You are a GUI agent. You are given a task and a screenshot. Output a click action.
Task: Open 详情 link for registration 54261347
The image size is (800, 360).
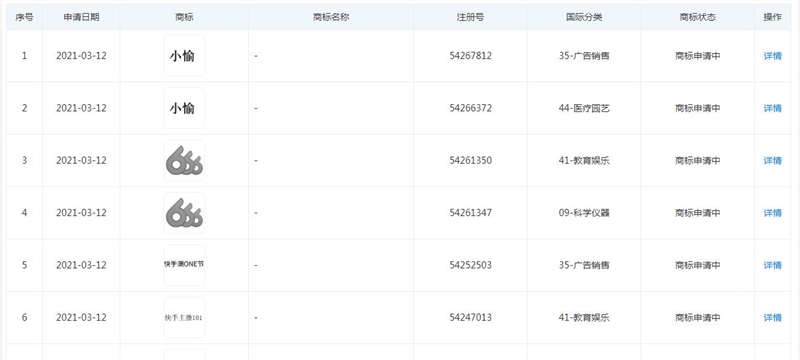tap(772, 213)
